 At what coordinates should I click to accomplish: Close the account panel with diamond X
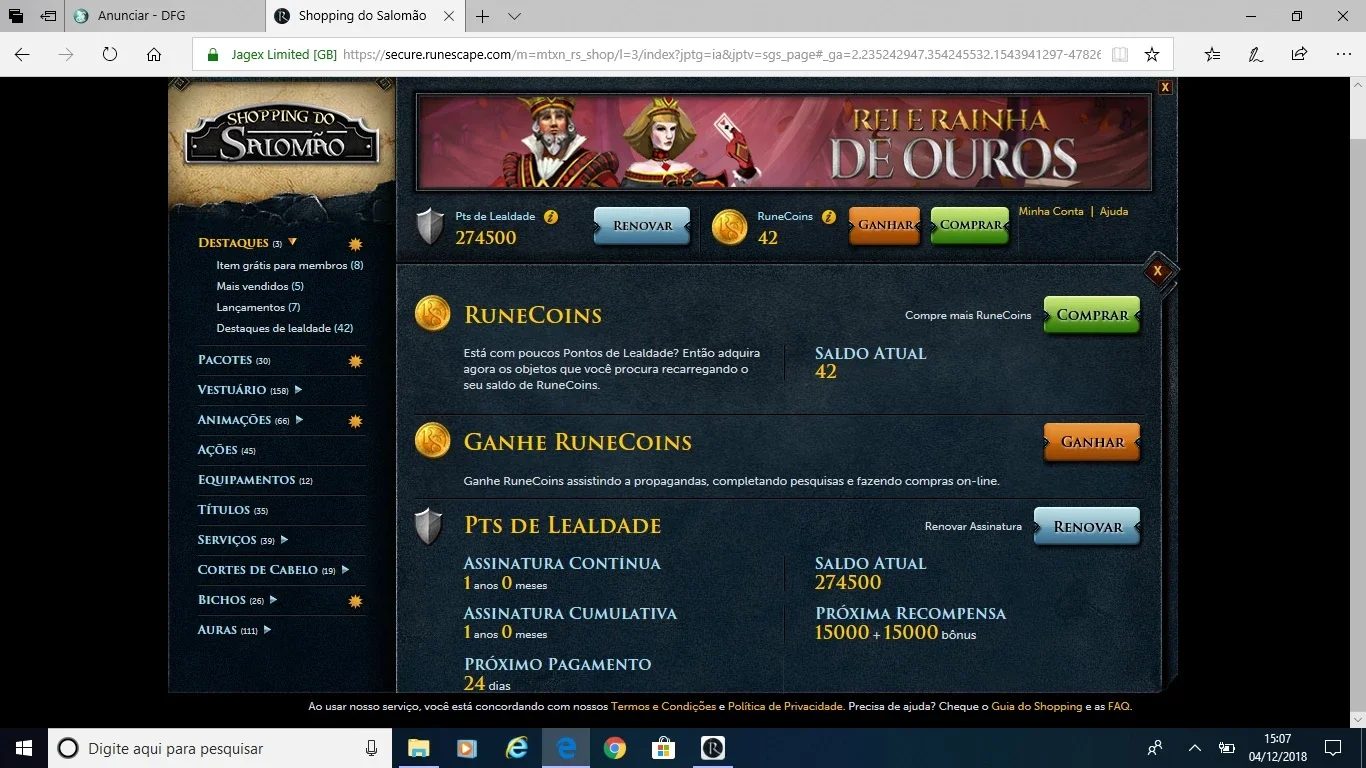pos(1158,271)
